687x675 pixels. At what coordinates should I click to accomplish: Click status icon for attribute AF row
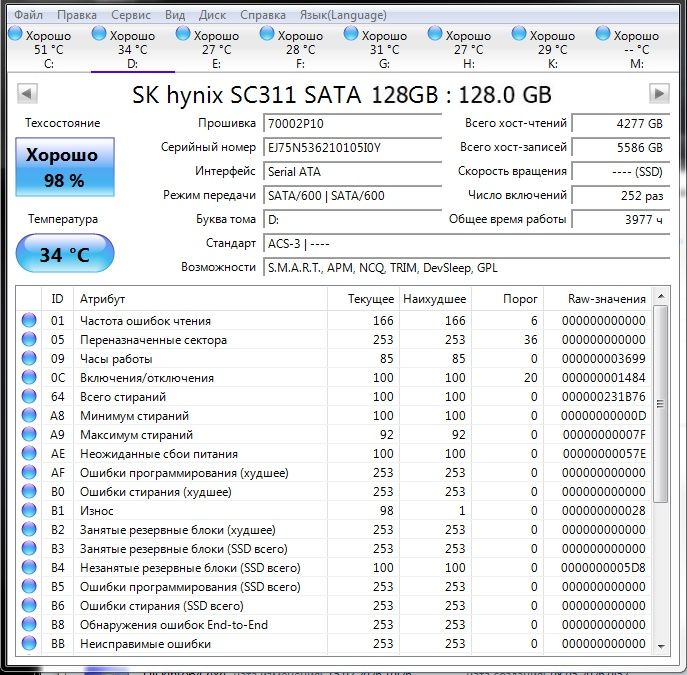coord(29,472)
